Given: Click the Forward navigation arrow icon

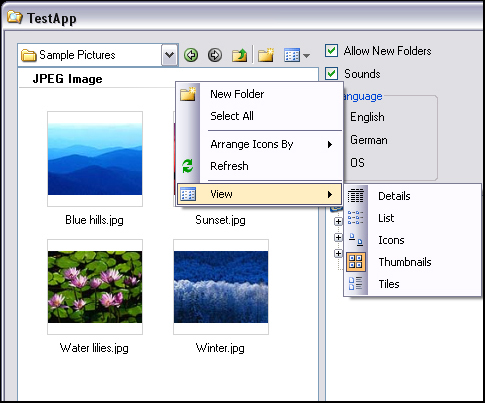Looking at the screenshot, I should 215,55.
